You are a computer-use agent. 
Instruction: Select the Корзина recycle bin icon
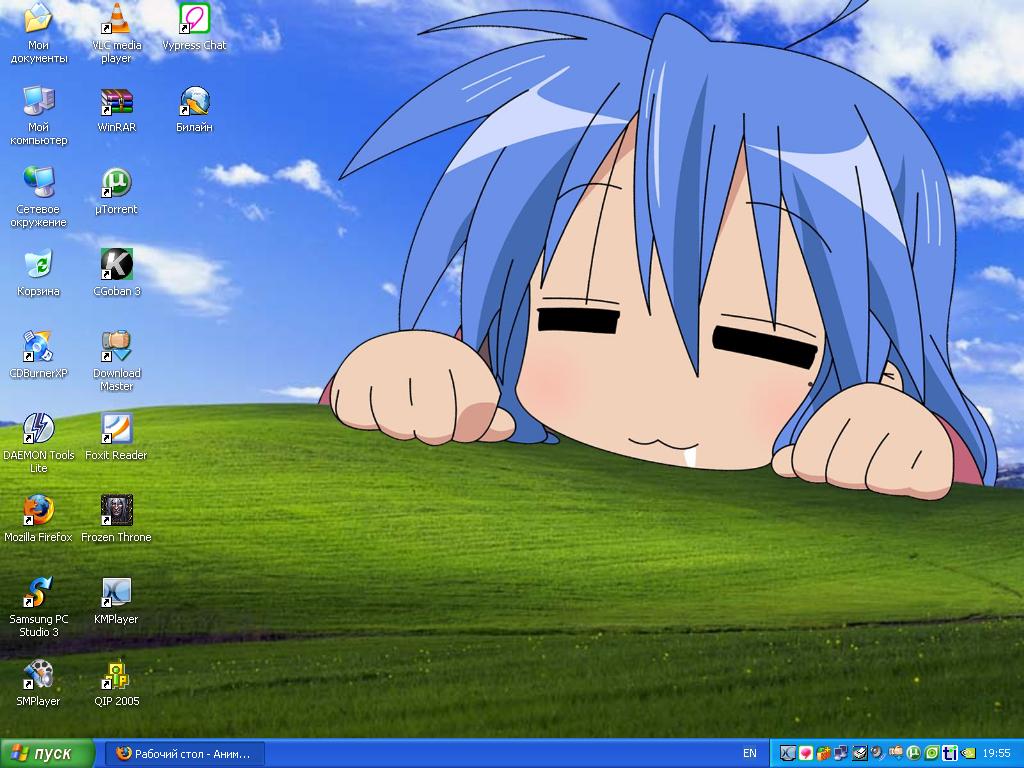coord(39,273)
